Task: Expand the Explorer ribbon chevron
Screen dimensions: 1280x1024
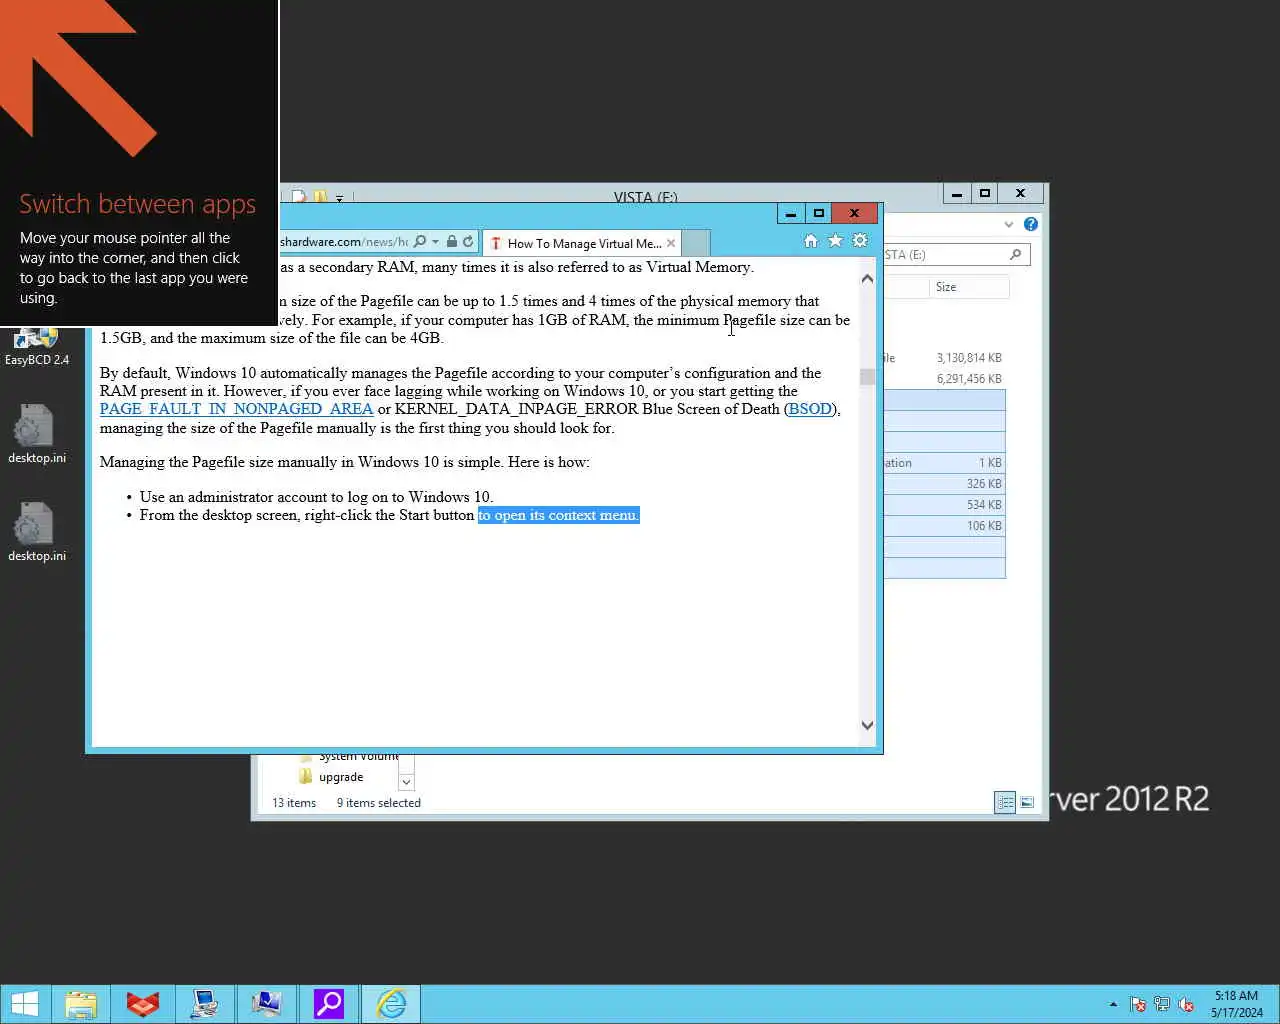Action: [x=1009, y=224]
